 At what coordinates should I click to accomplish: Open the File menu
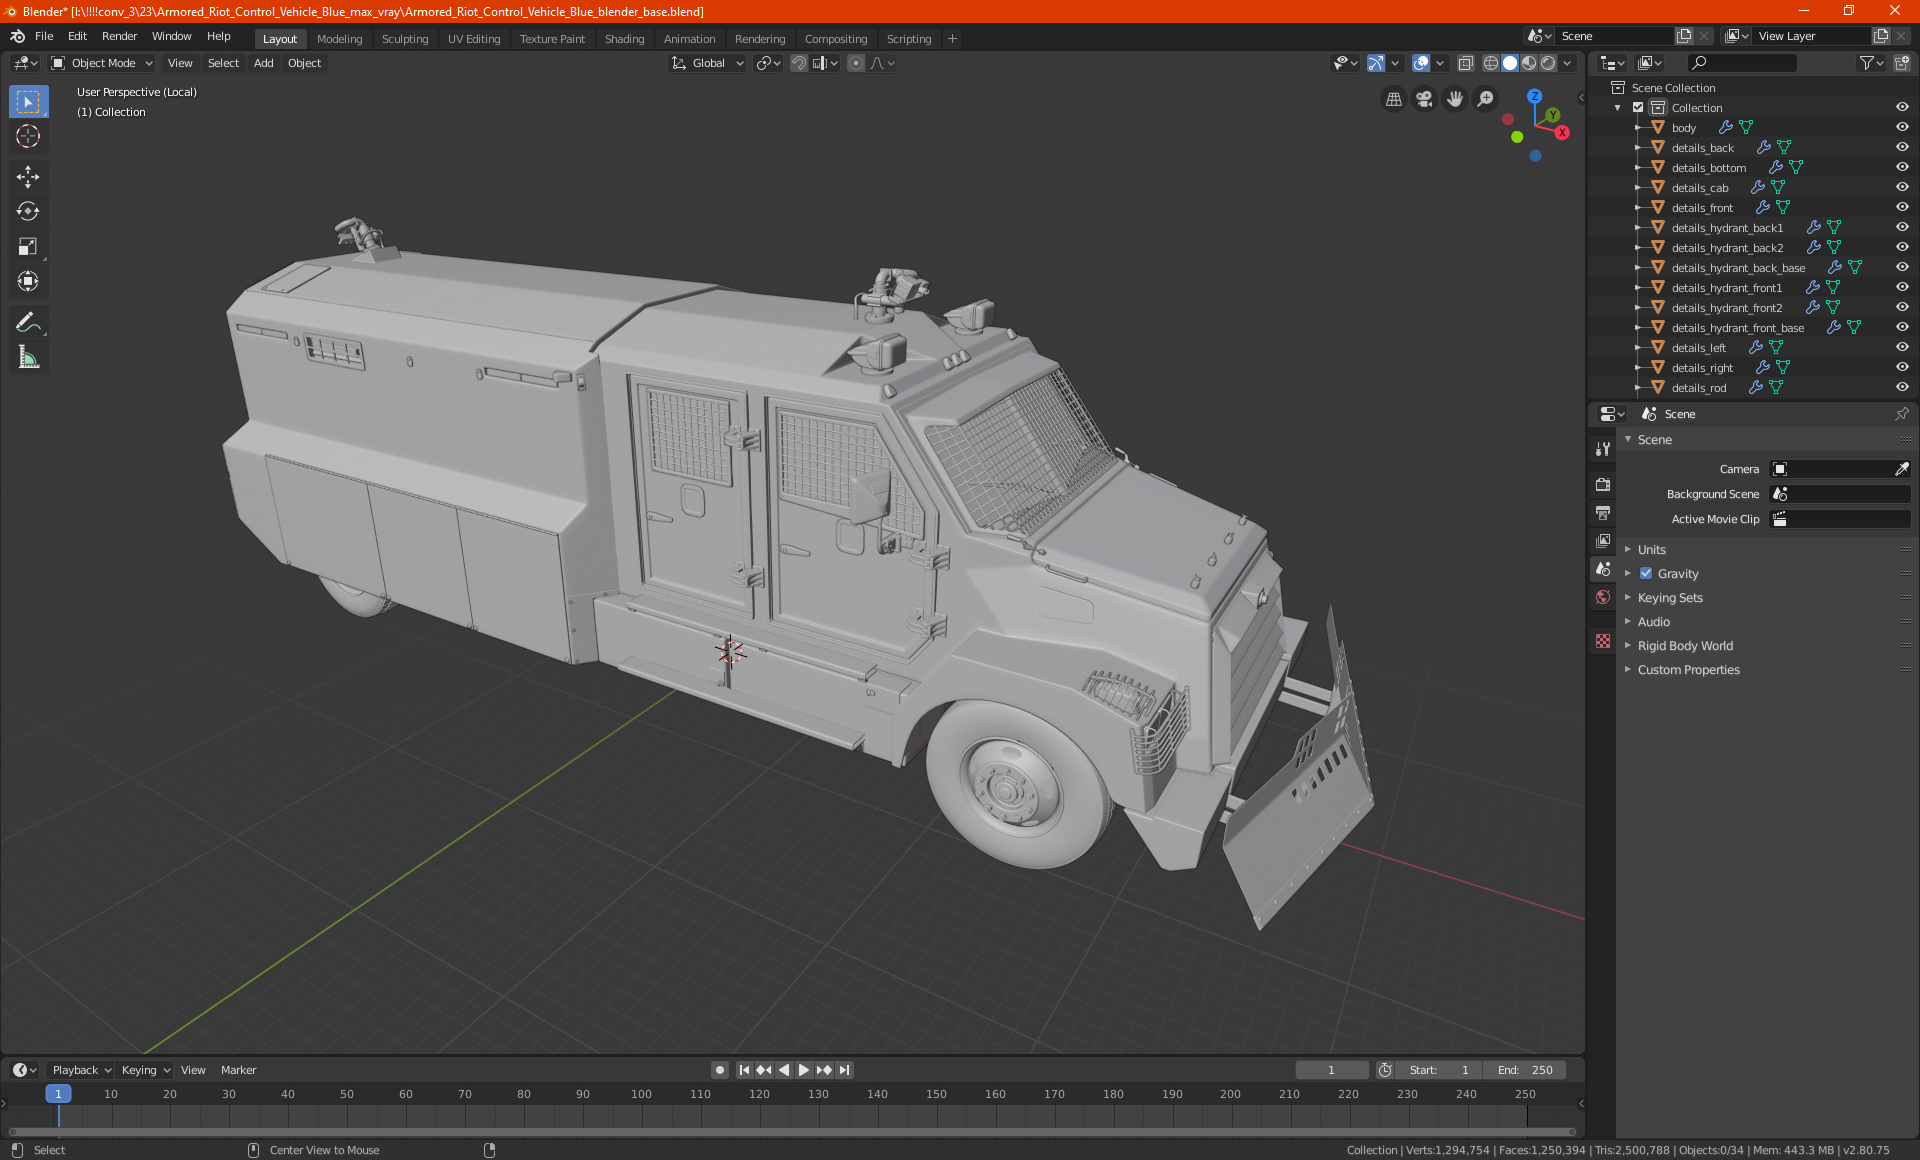44,36
